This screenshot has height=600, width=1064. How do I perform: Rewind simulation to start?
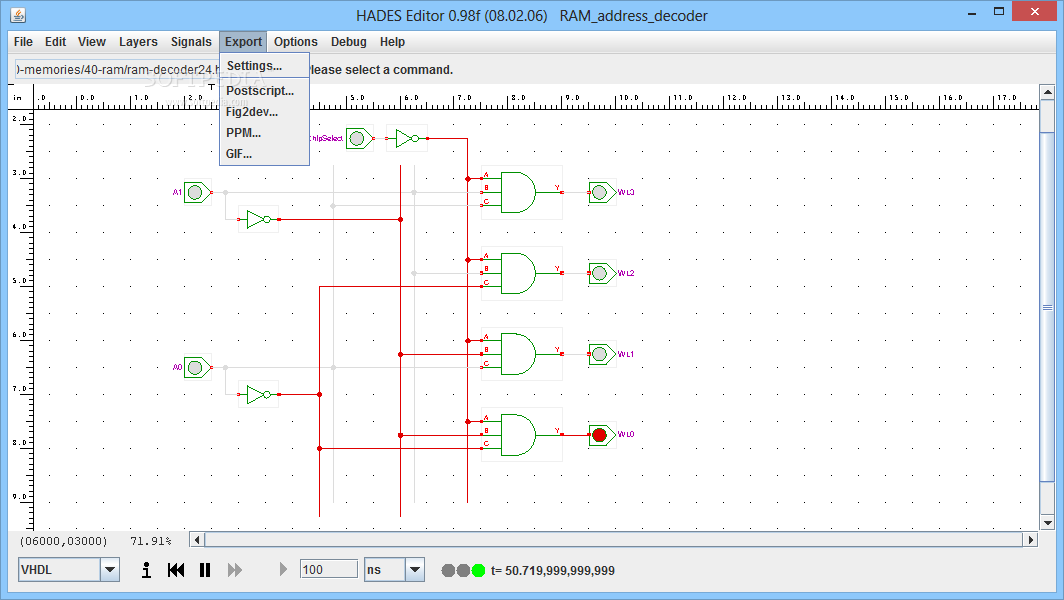point(176,570)
